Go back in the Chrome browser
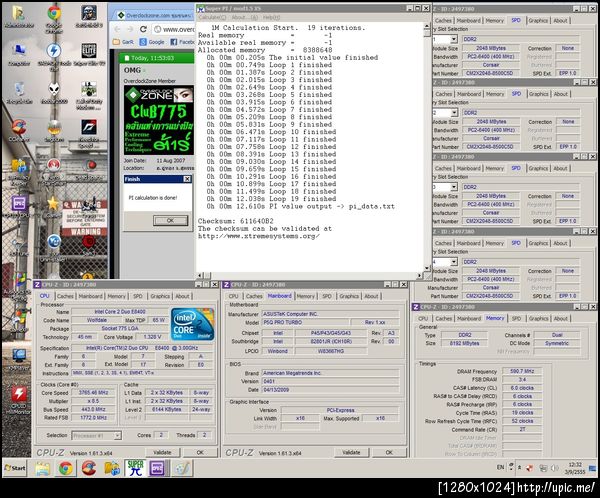This screenshot has height=498, width=600. coord(117,29)
